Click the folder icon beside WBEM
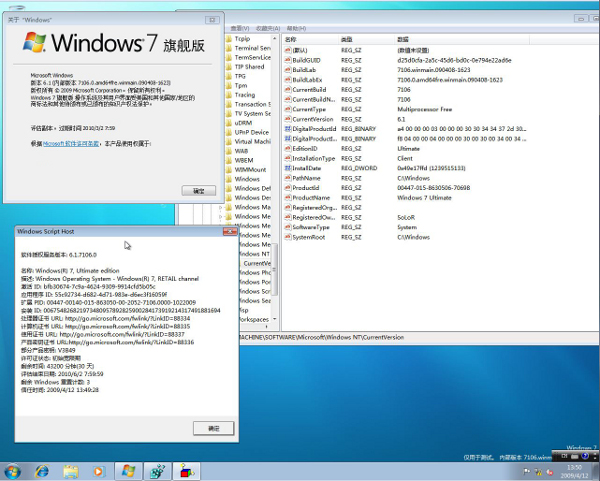Viewport: 600px width, 481px height. point(229,160)
